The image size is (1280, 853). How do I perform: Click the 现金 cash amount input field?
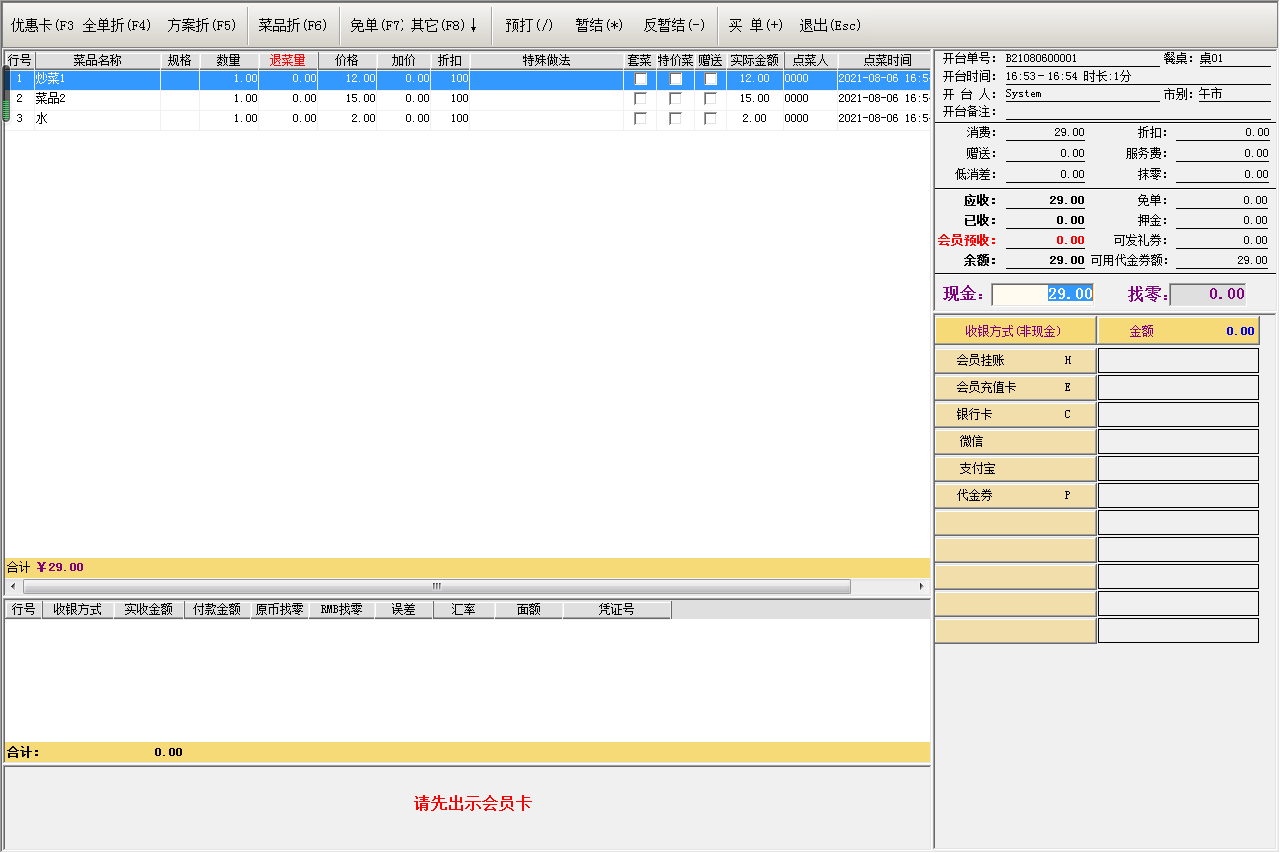[x=1042, y=294]
